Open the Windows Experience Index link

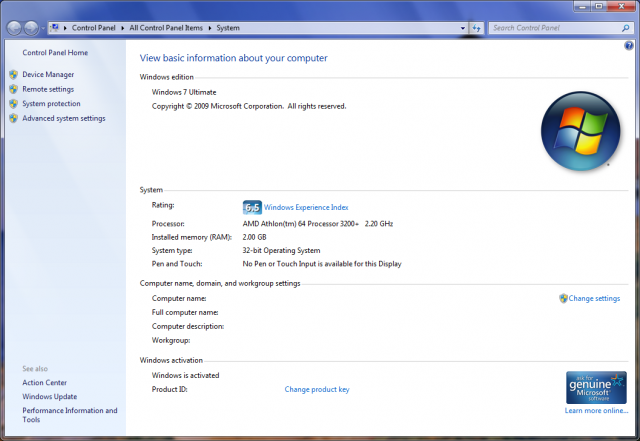306,207
